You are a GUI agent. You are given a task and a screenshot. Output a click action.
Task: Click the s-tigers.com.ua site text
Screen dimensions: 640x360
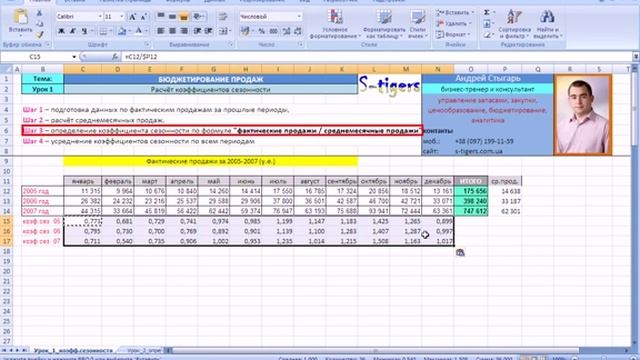(x=479, y=151)
